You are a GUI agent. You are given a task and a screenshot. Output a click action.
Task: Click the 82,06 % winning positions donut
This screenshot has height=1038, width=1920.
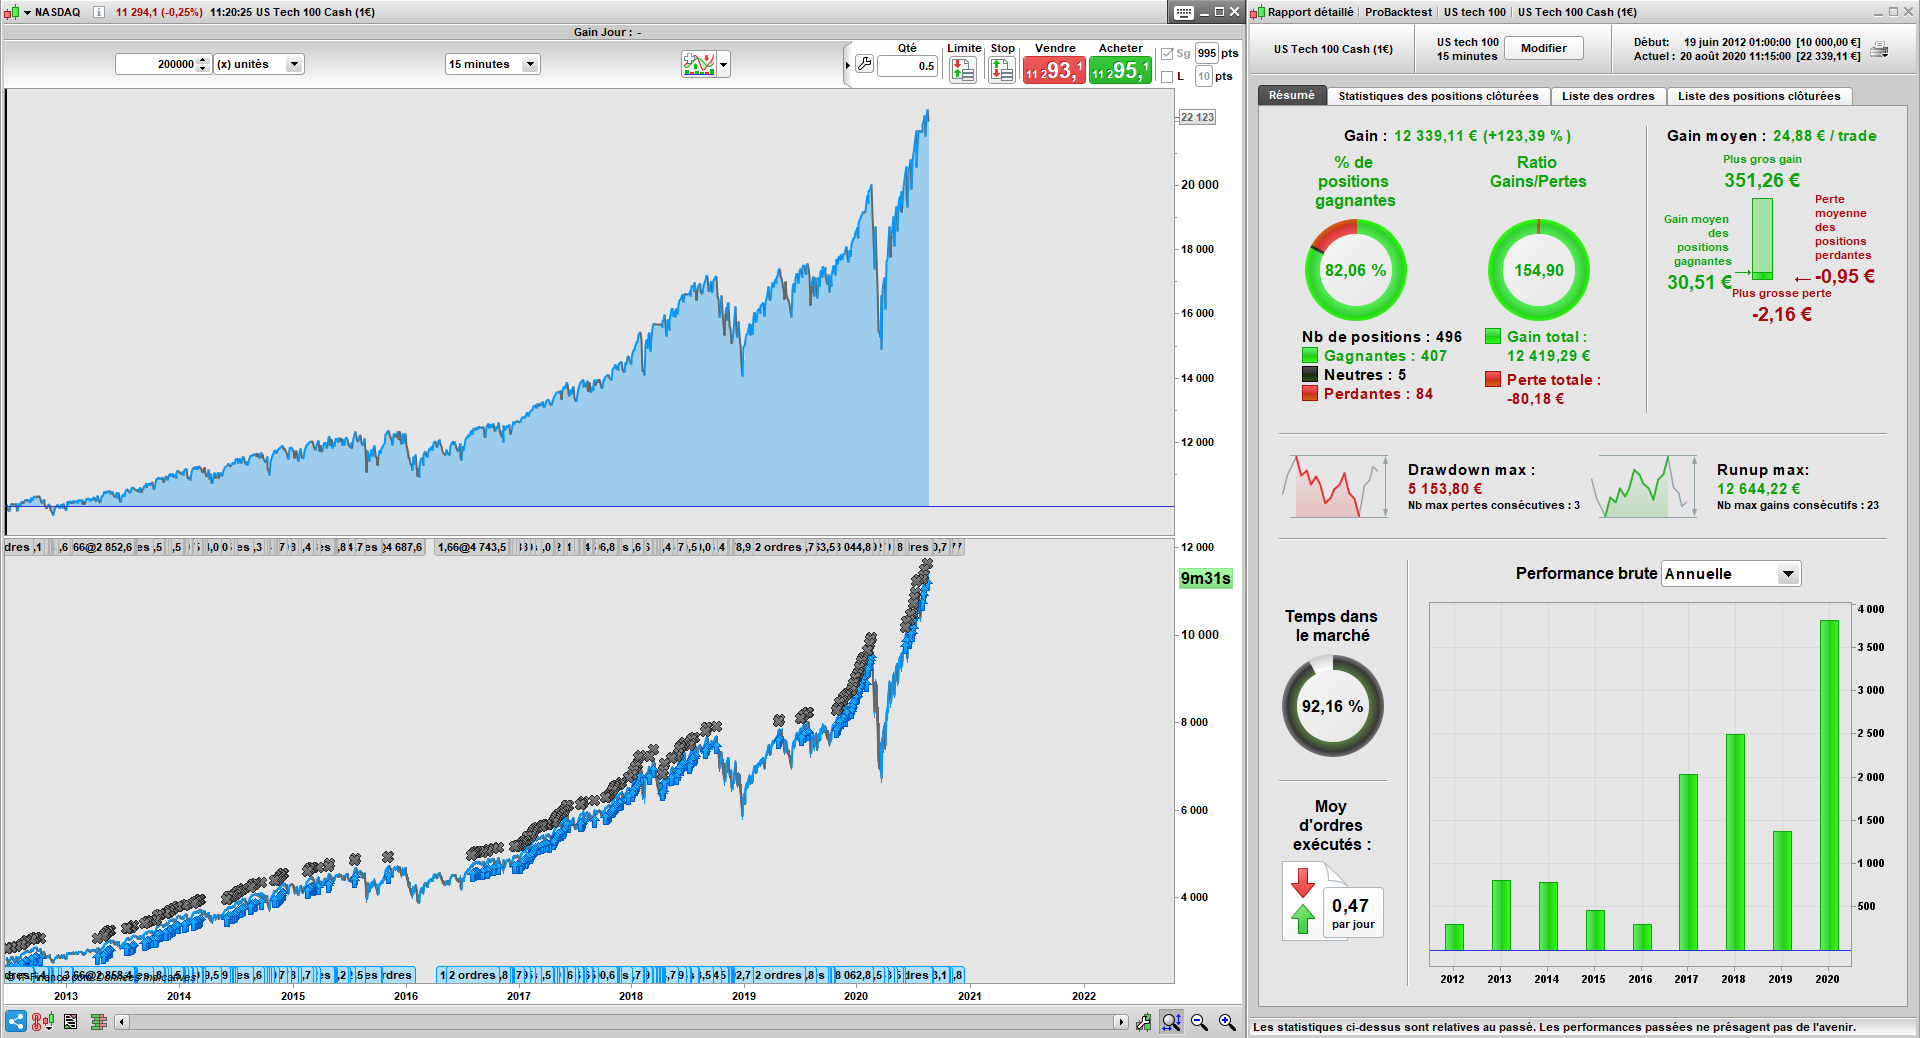1355,270
